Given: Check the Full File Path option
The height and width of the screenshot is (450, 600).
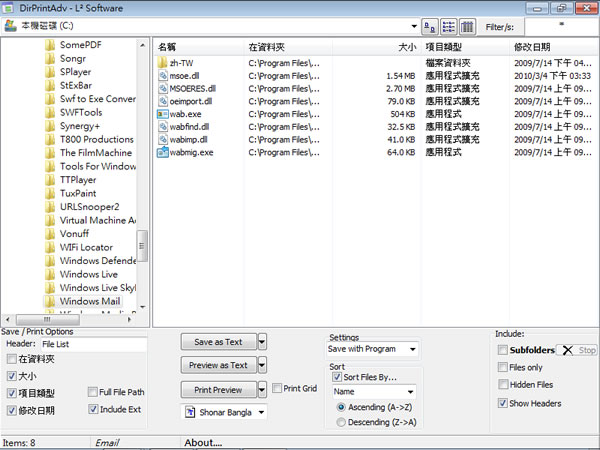Looking at the screenshot, I should tap(93, 392).
